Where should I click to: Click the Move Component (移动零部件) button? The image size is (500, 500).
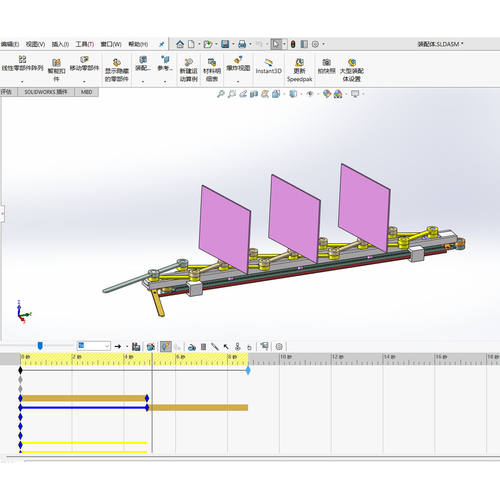click(x=84, y=64)
